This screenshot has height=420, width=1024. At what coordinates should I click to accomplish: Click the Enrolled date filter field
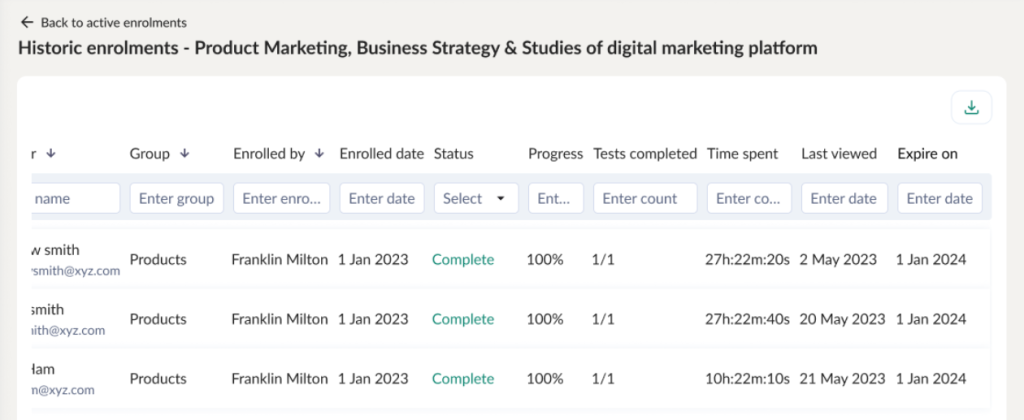click(381, 198)
